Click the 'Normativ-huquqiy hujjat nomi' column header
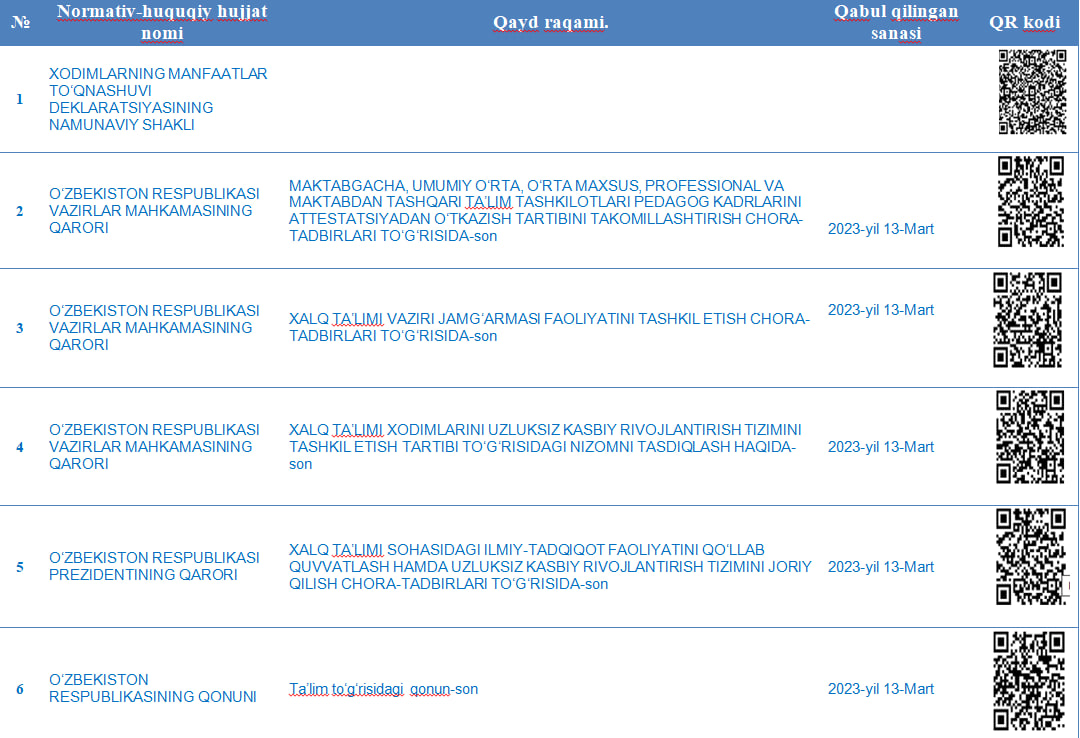This screenshot has height=738, width=1080. 162,22
